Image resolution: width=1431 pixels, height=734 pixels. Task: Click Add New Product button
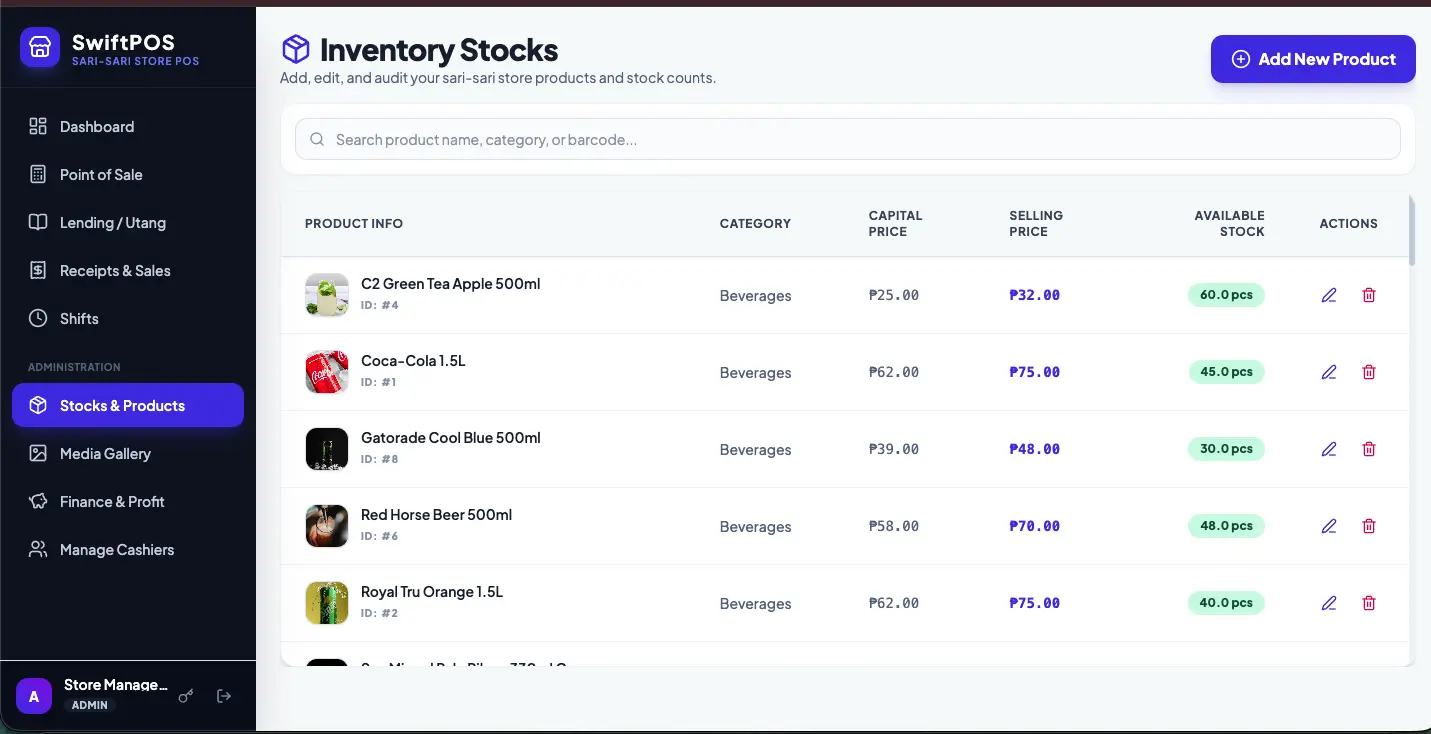(x=1313, y=59)
